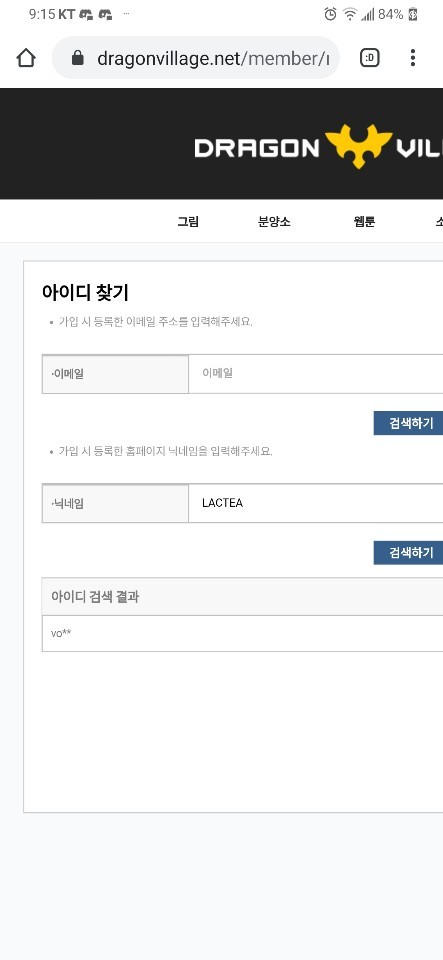Click 검색하기 button under the email field
The image size is (443, 960).
pyautogui.click(x=408, y=423)
